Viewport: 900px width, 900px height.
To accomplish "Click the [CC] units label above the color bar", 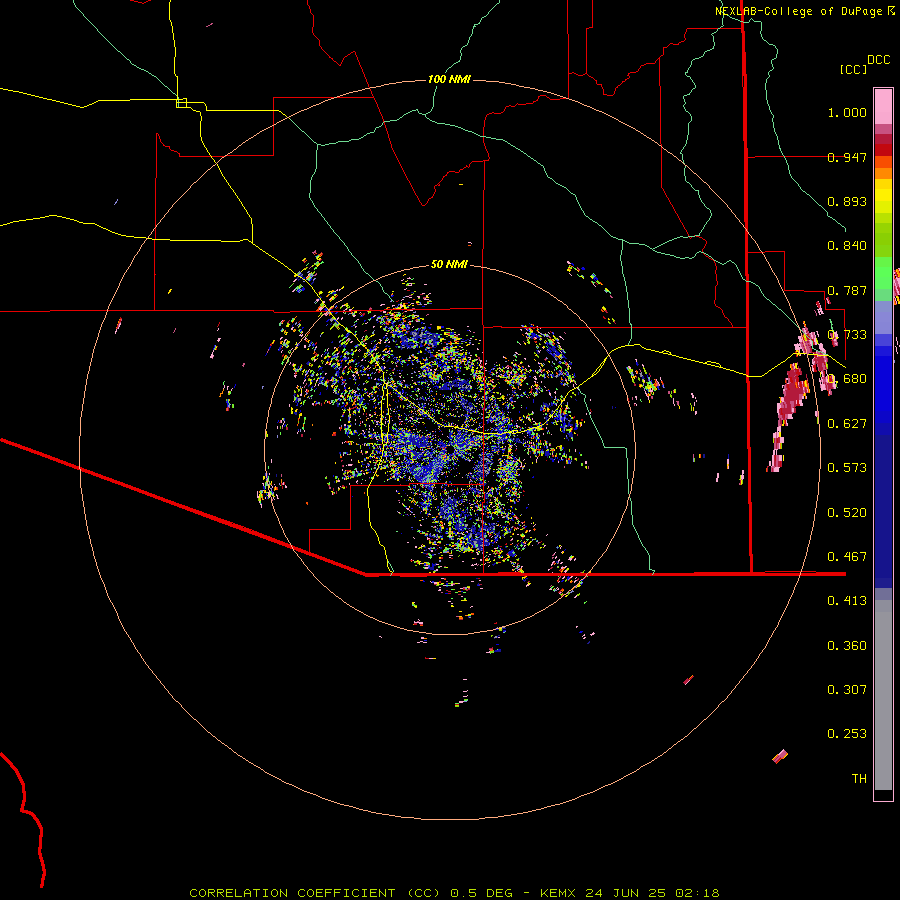I will point(854,69).
